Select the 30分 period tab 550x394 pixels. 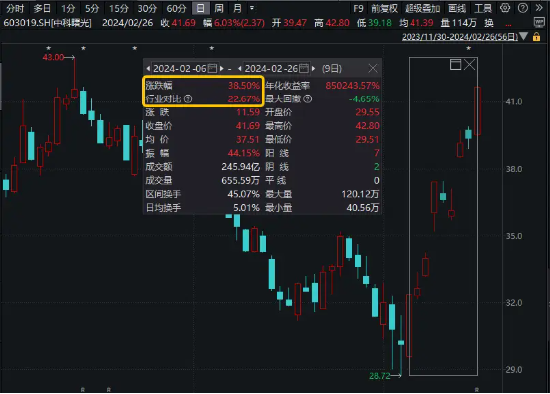pos(147,8)
